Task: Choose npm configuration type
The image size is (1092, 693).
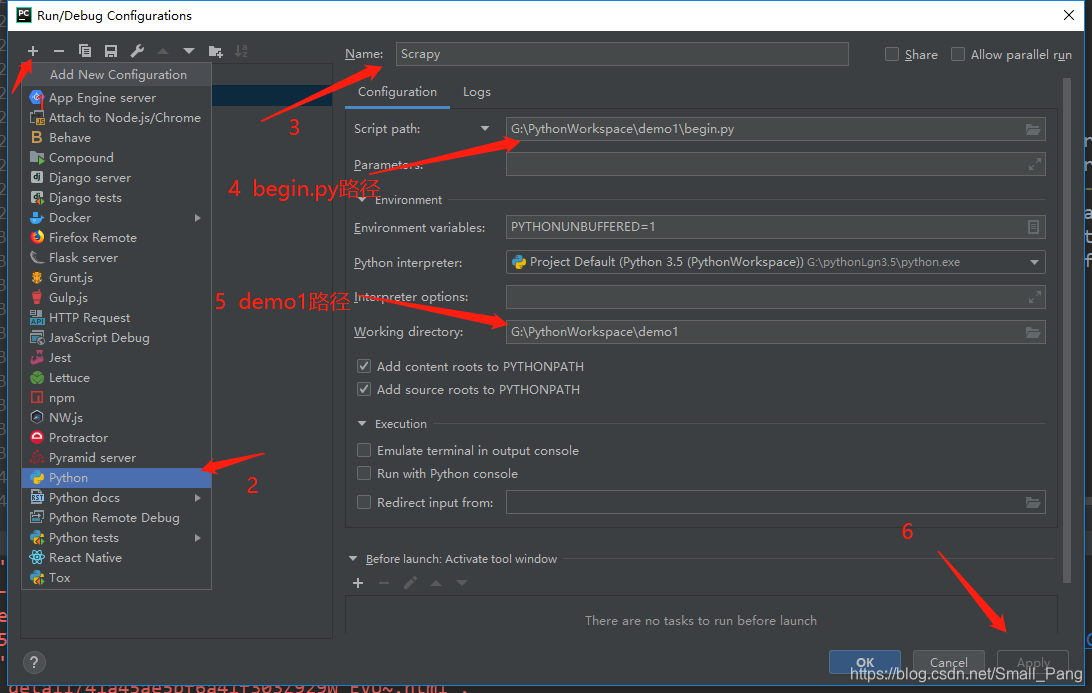Action: click(116, 398)
